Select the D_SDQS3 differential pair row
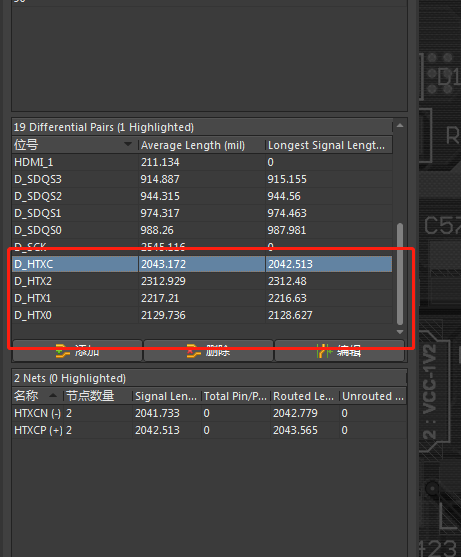The height and width of the screenshot is (557, 461). (x=202, y=179)
